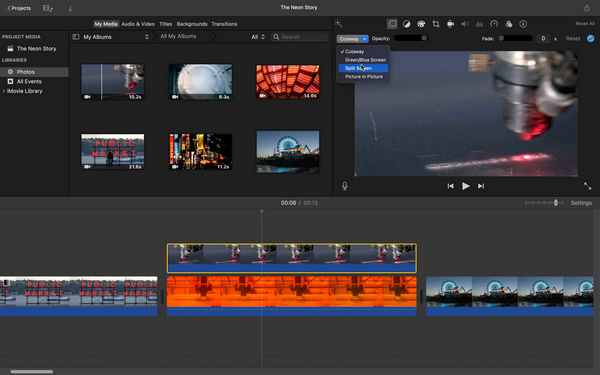Select the 11.2s neon street clip thumbnail
Screen dimensions: 600x375
click(x=200, y=152)
